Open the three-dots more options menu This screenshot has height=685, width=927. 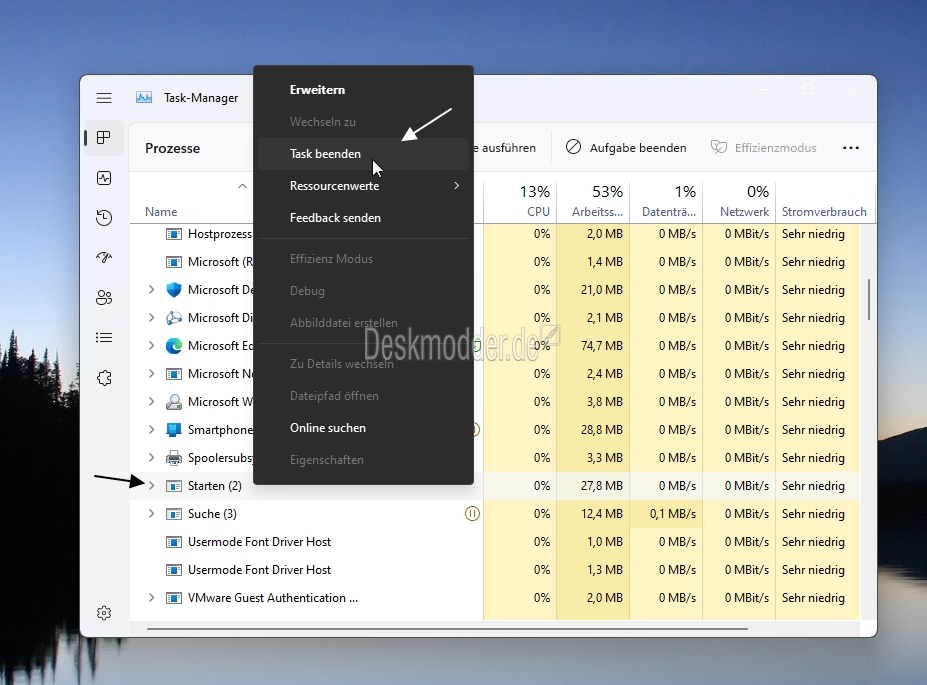coord(851,148)
